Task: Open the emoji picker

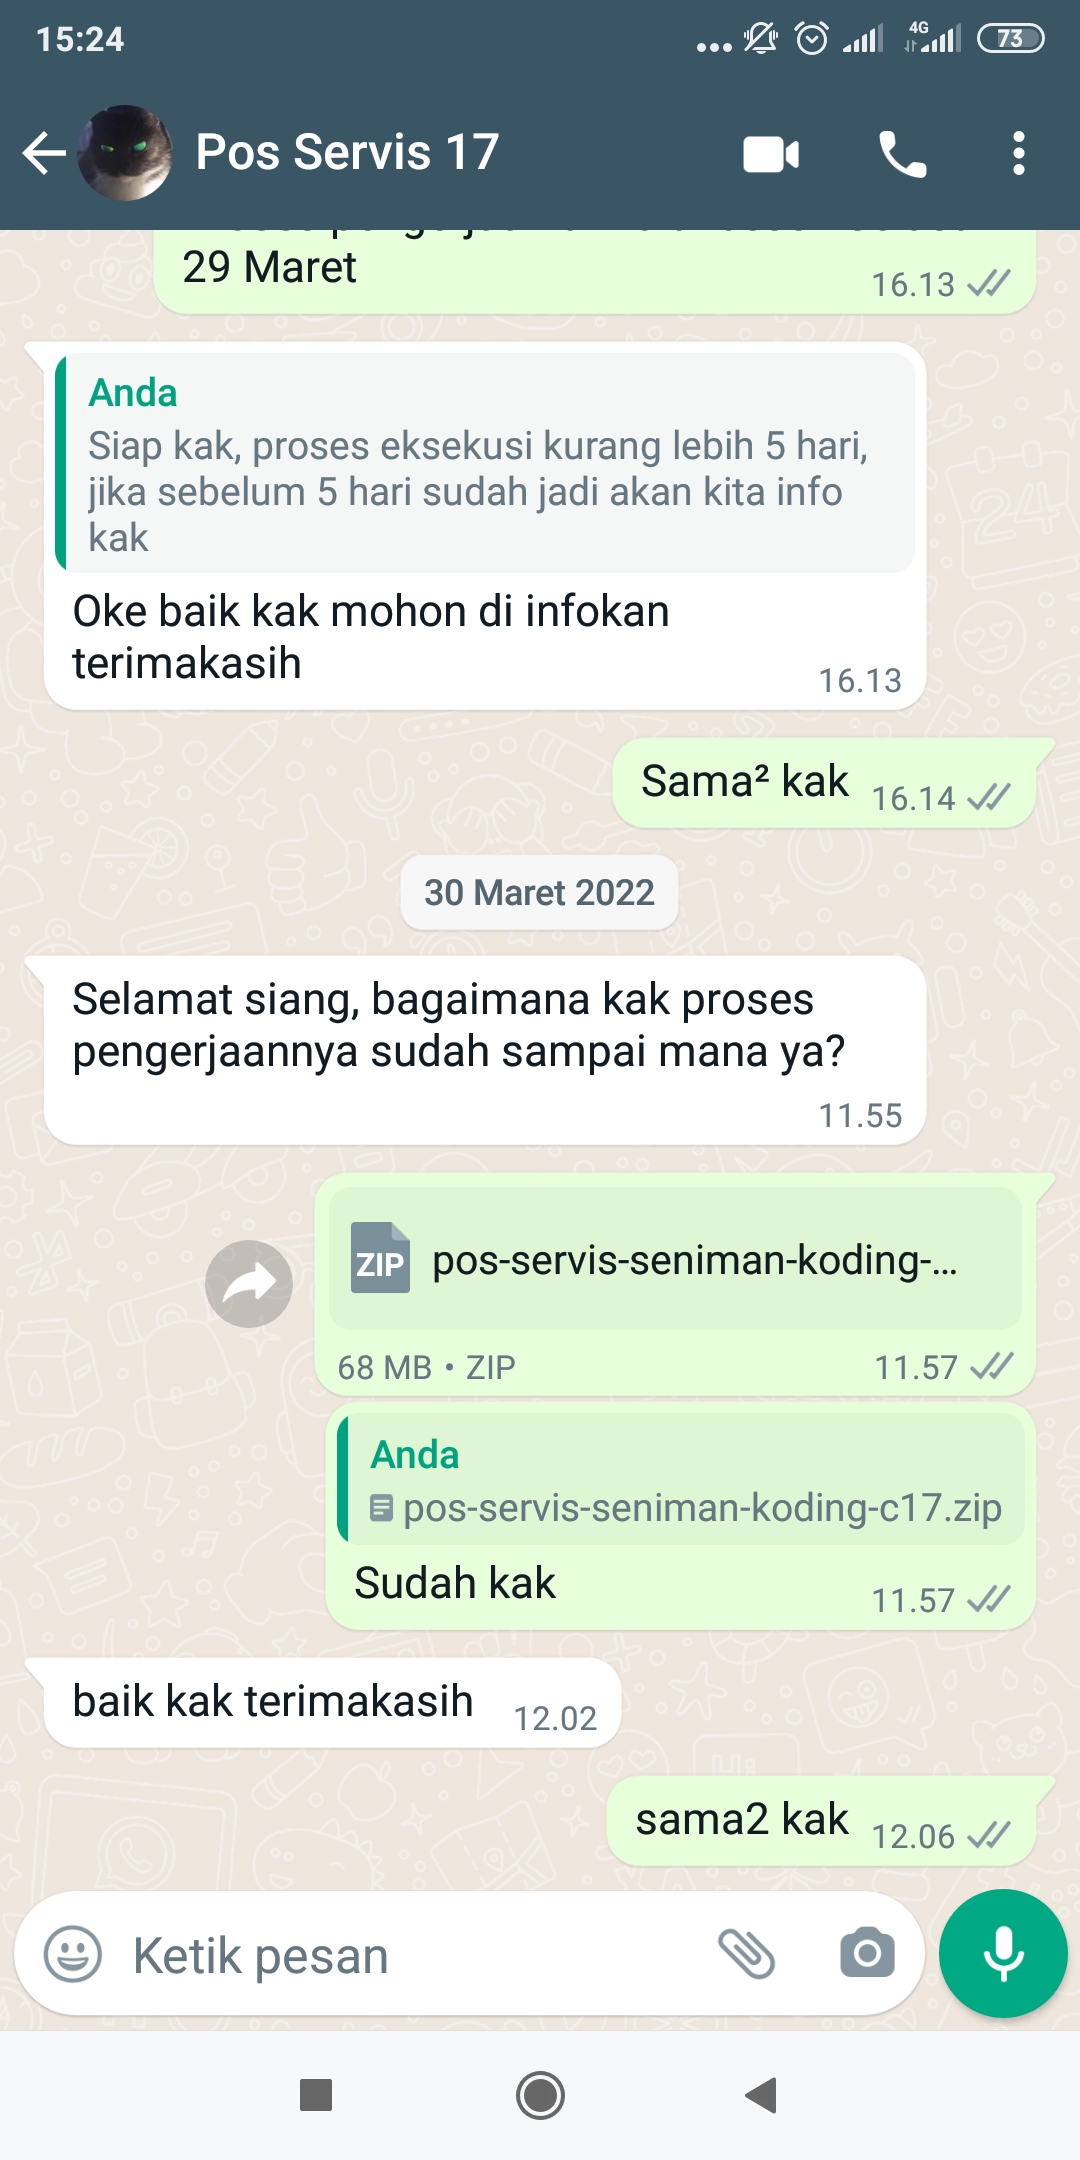Action: [x=73, y=1954]
